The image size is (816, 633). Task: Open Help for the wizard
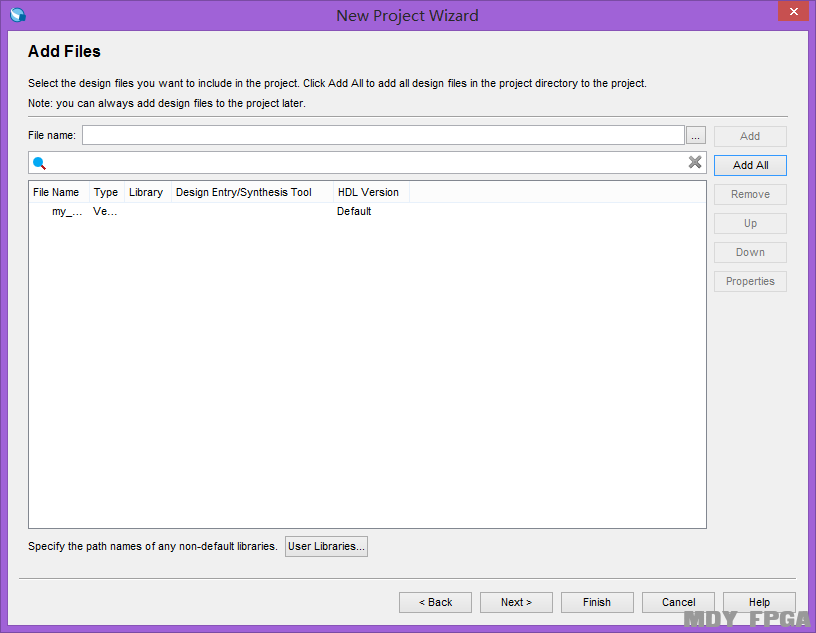[x=759, y=602]
